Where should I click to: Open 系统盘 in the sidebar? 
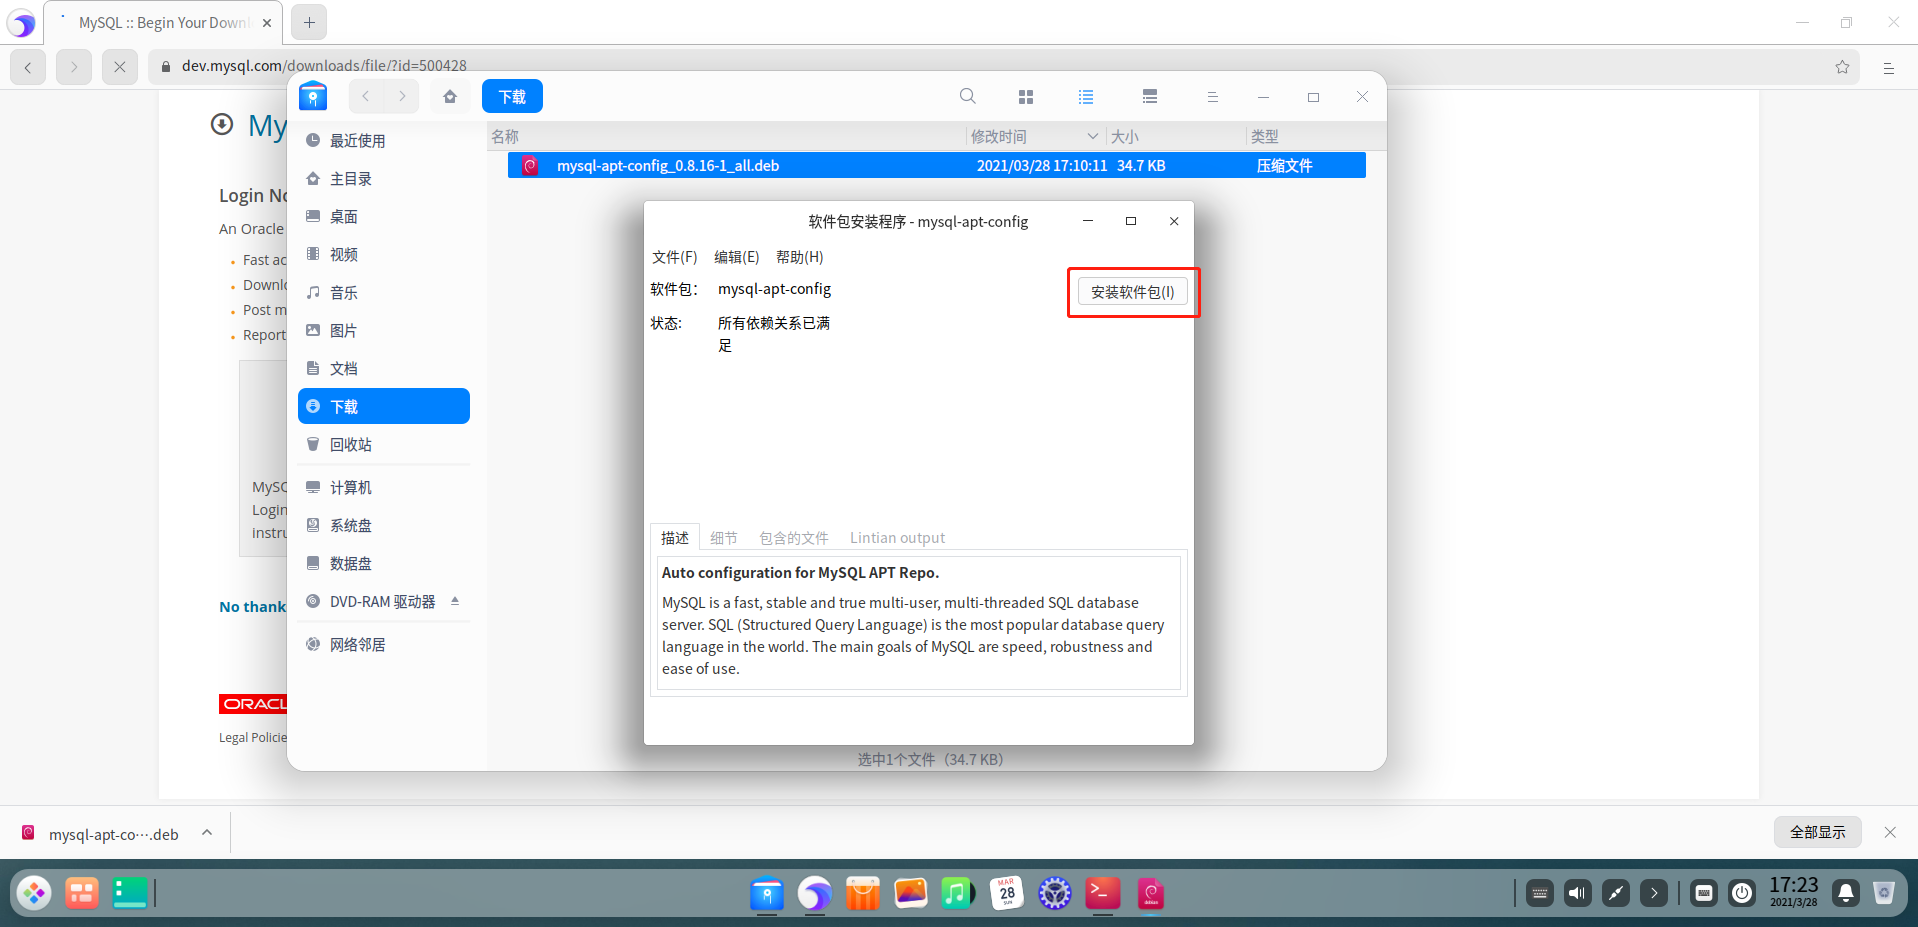384,526
